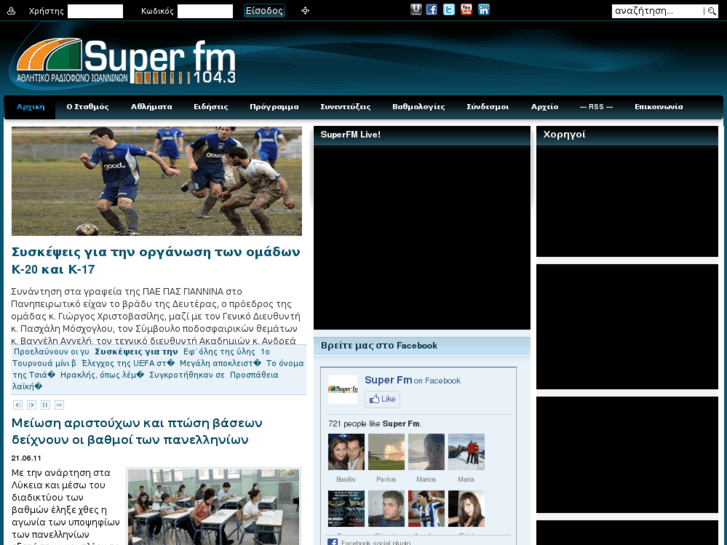The width and height of the screenshot is (727, 545).
Task: Click the αναζήτηση search box
Action: (x=657, y=11)
